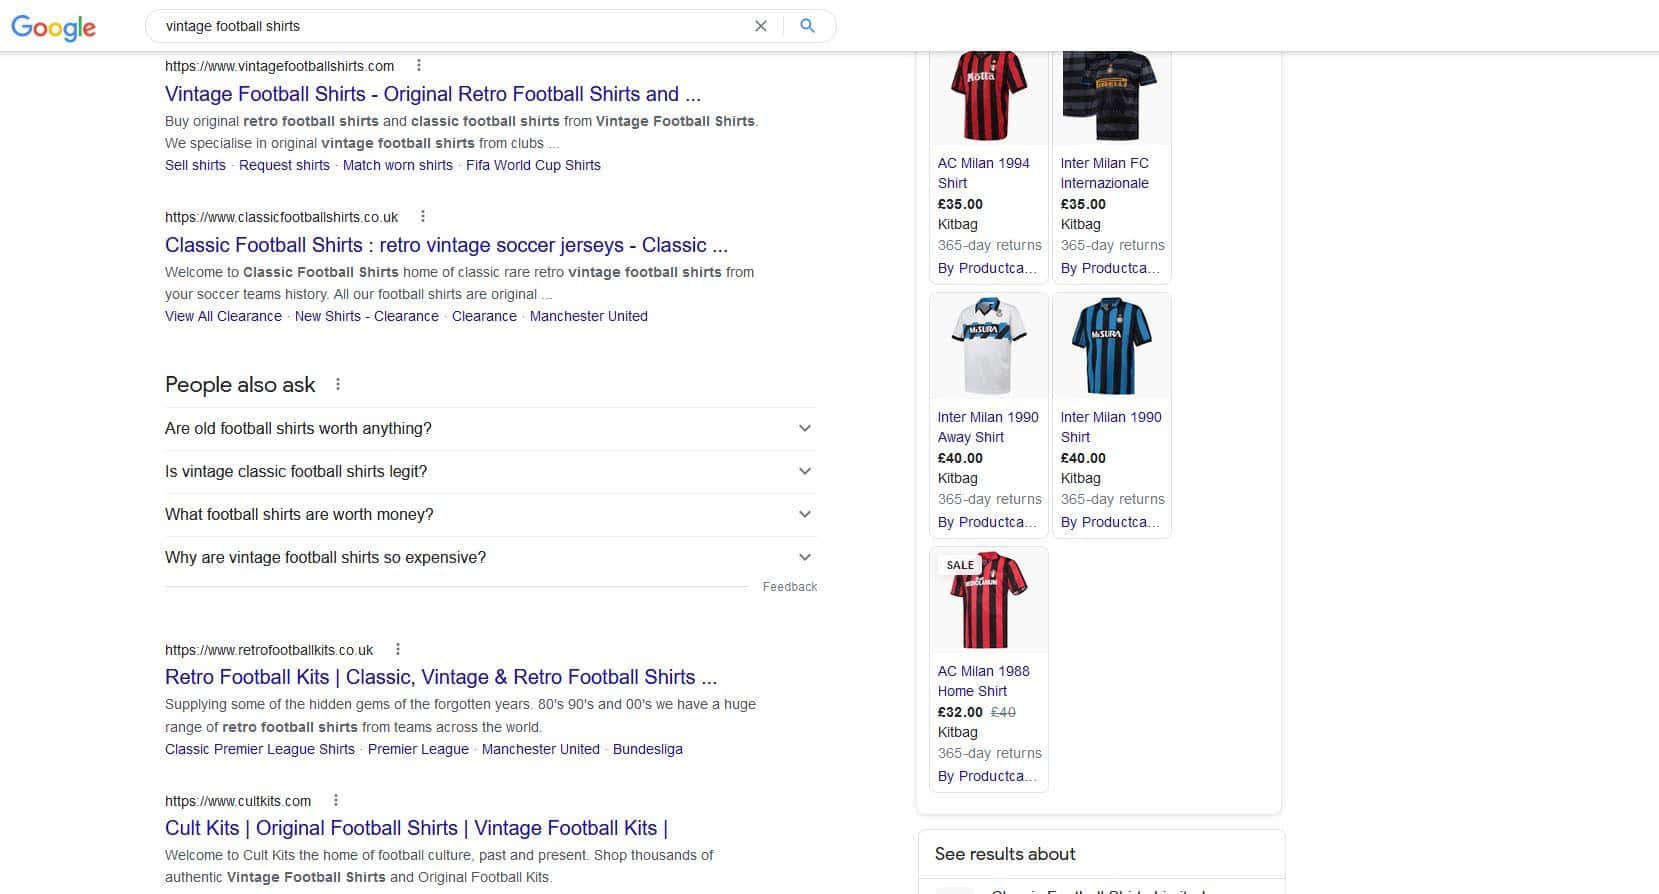This screenshot has height=894, width=1659.
Task: Click the New Shirts - Clearance sitelink
Action: point(367,316)
